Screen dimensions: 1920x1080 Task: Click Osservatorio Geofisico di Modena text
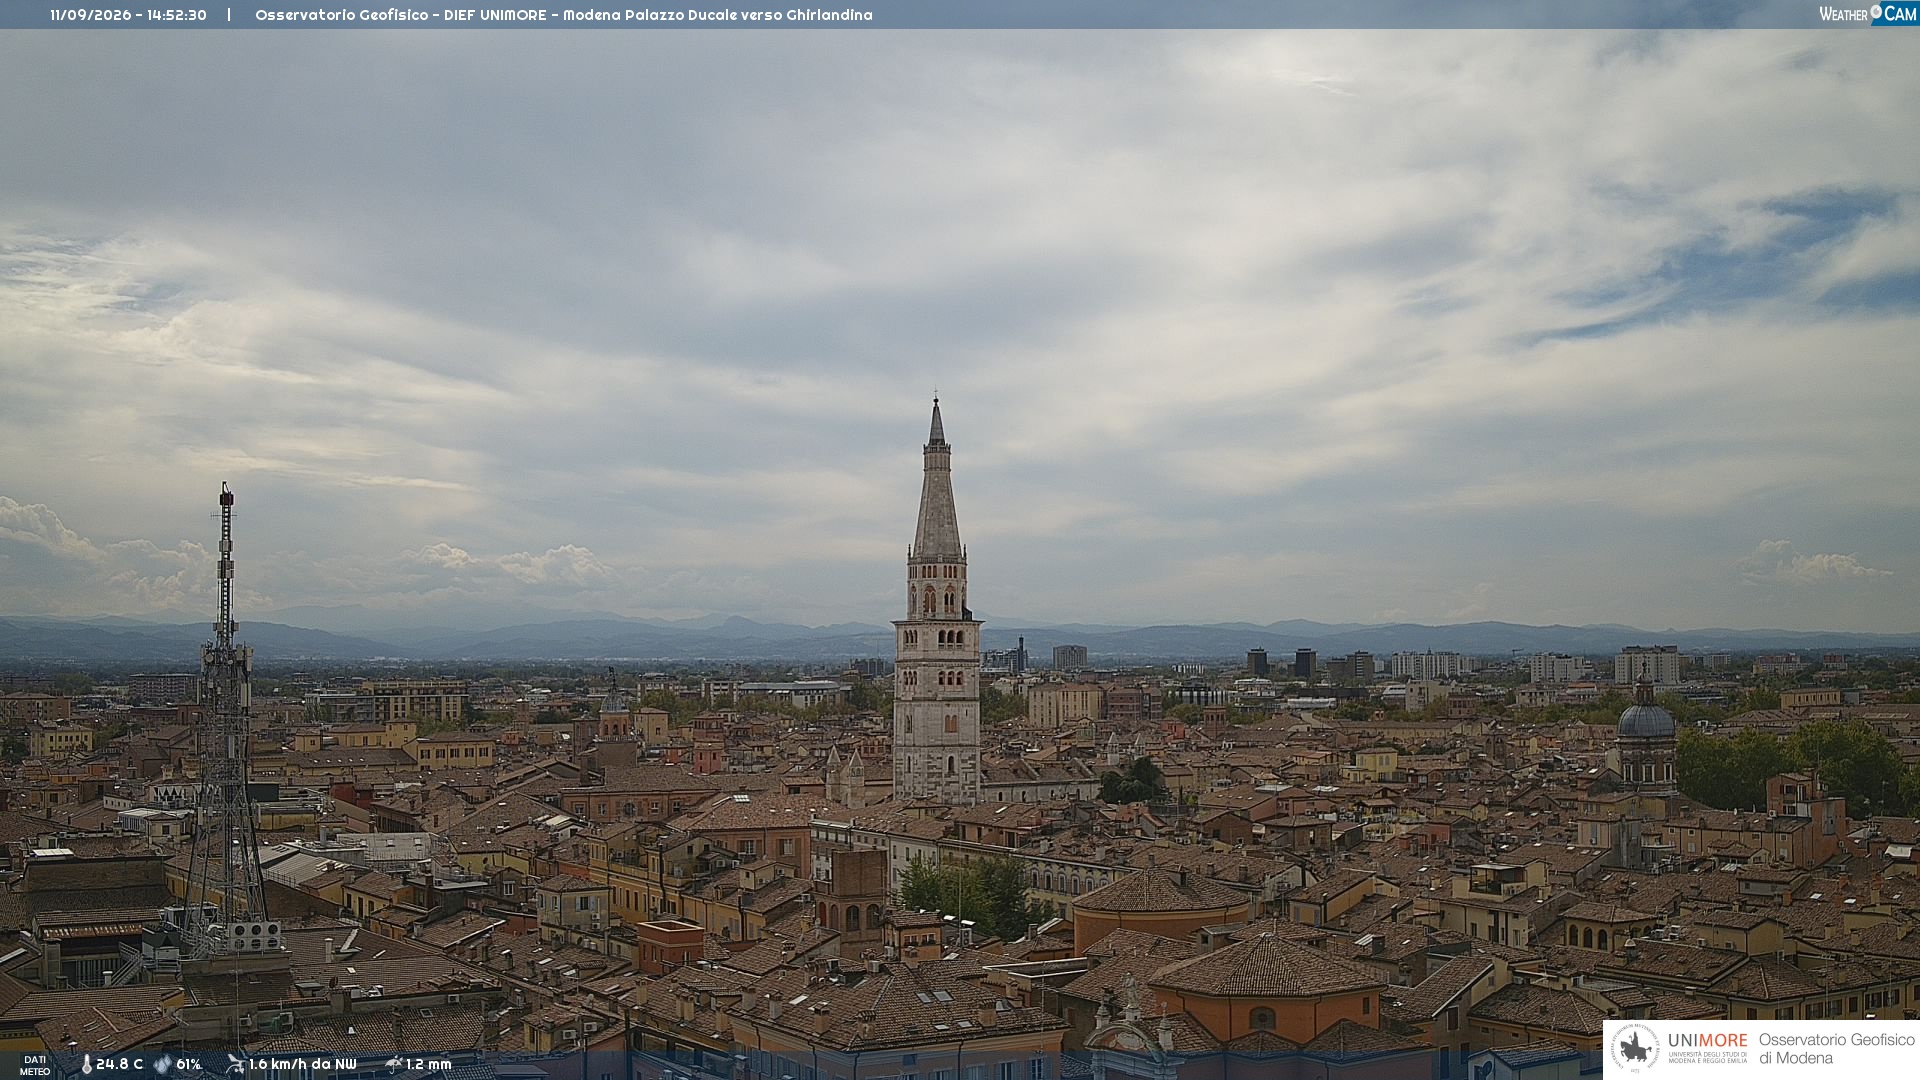[1836, 1048]
